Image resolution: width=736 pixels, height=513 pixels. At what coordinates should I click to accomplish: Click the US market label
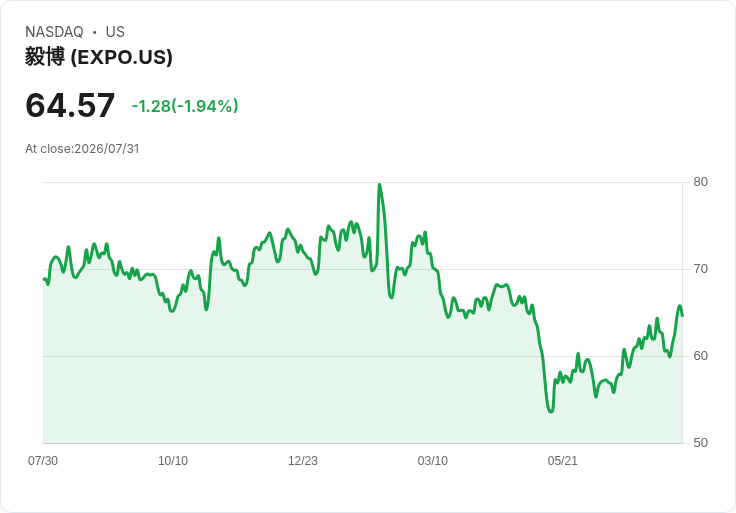click(x=115, y=32)
